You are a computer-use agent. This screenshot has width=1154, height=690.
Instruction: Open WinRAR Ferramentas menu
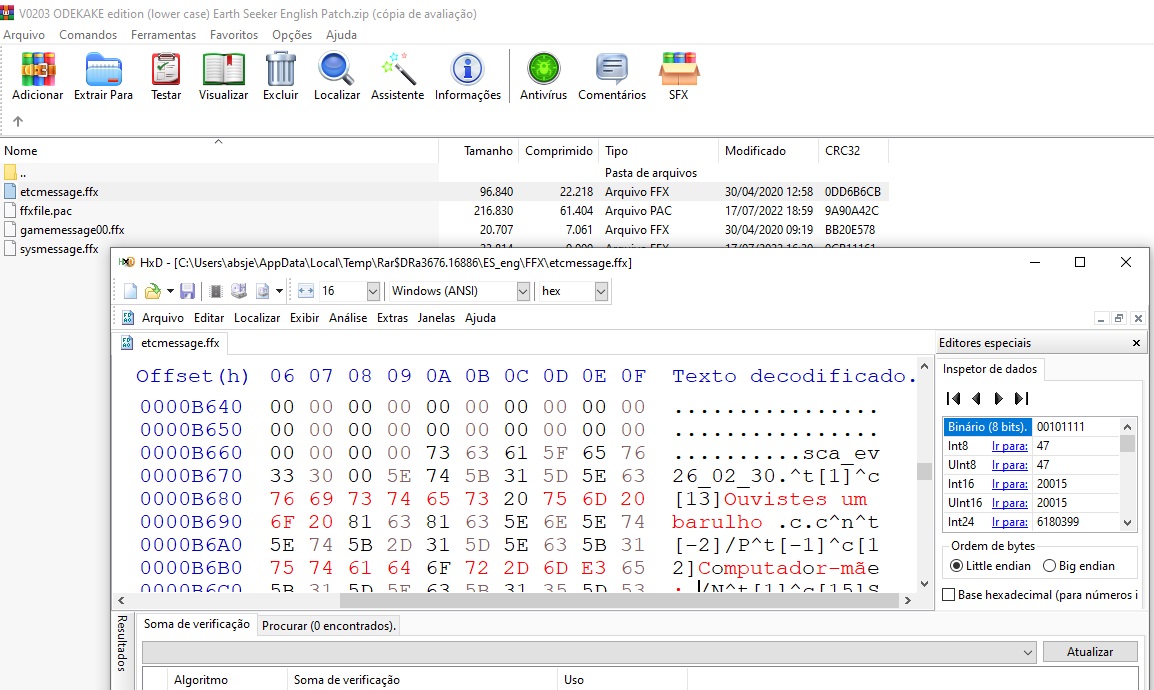(x=163, y=35)
